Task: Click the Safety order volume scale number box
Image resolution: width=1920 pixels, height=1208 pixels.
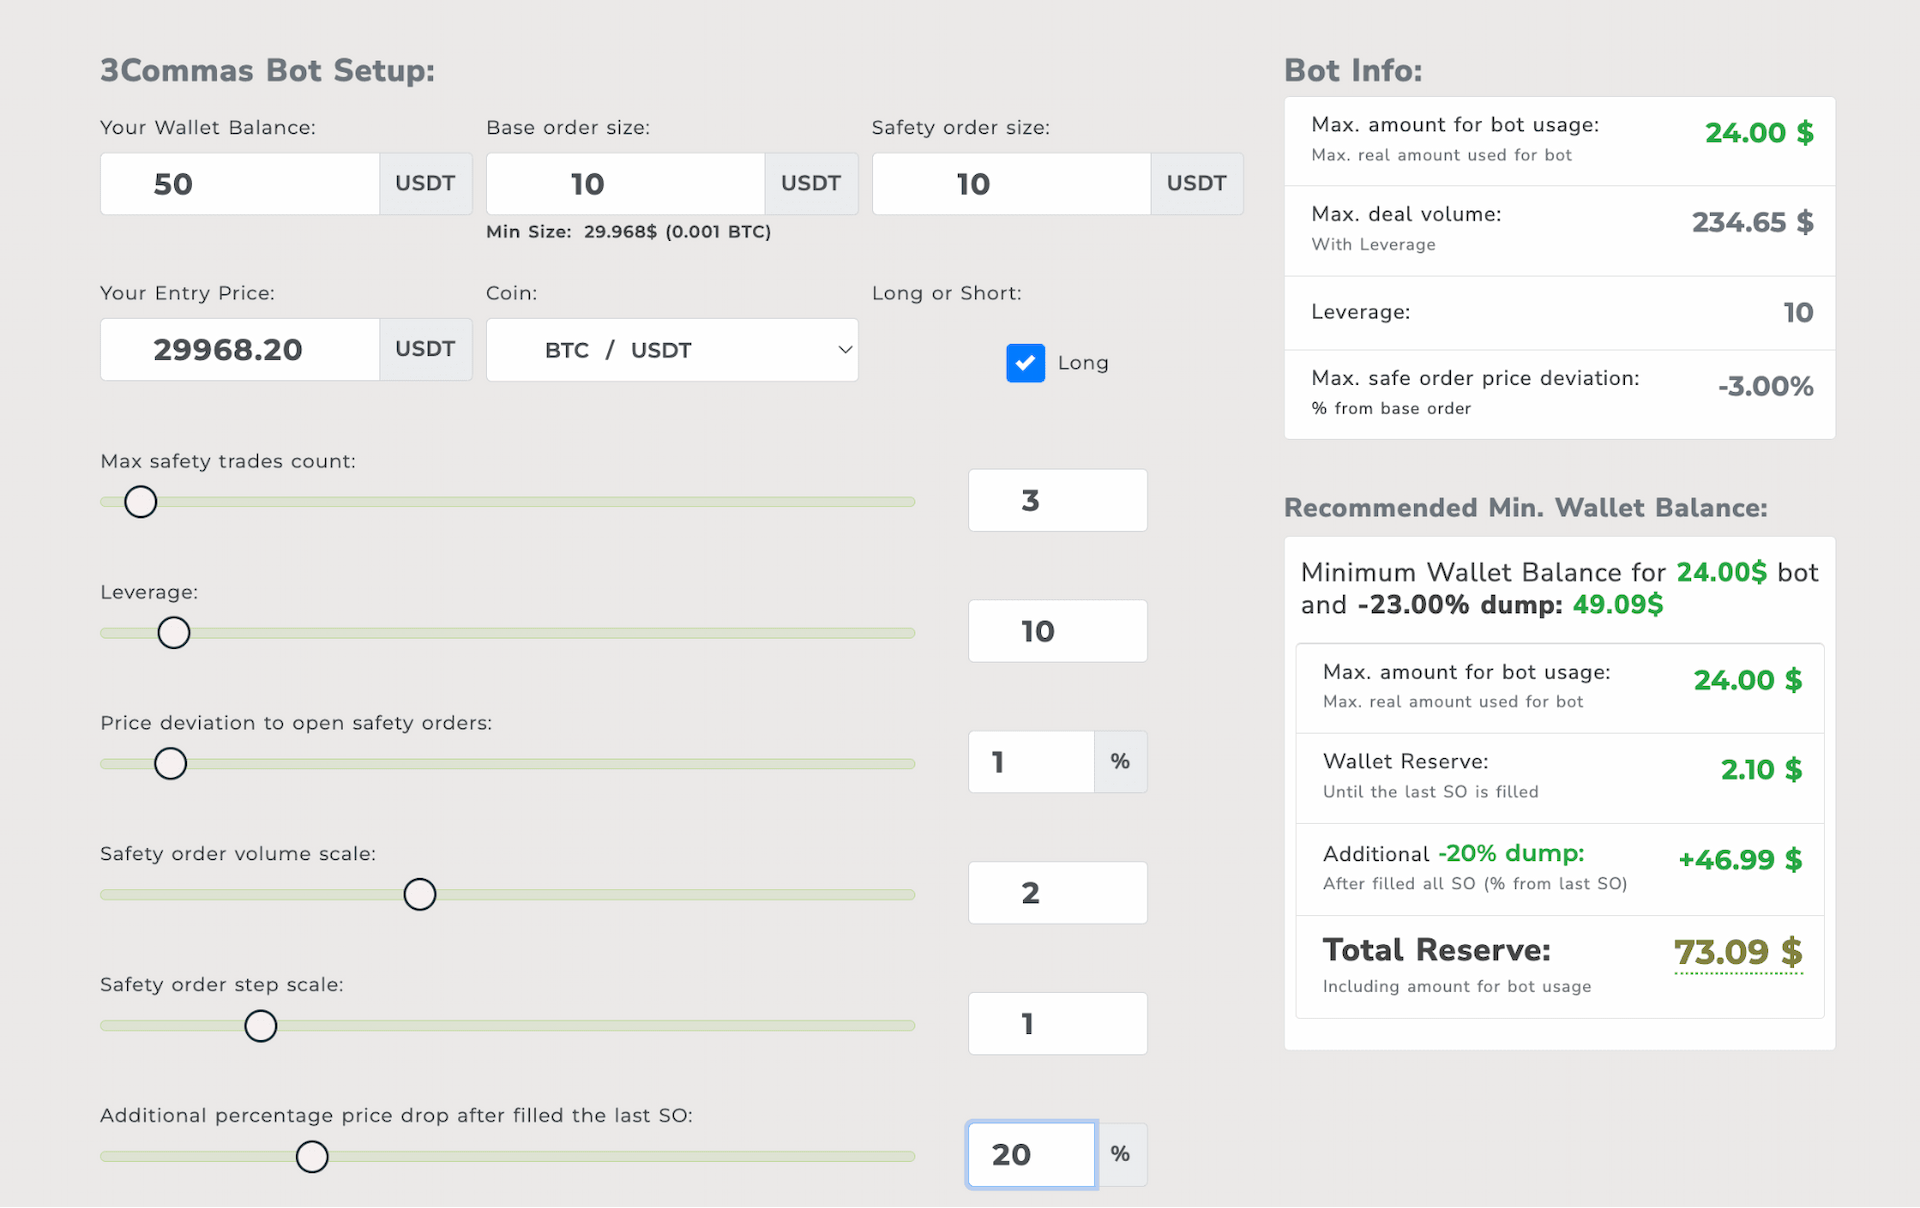Action: (x=1057, y=893)
